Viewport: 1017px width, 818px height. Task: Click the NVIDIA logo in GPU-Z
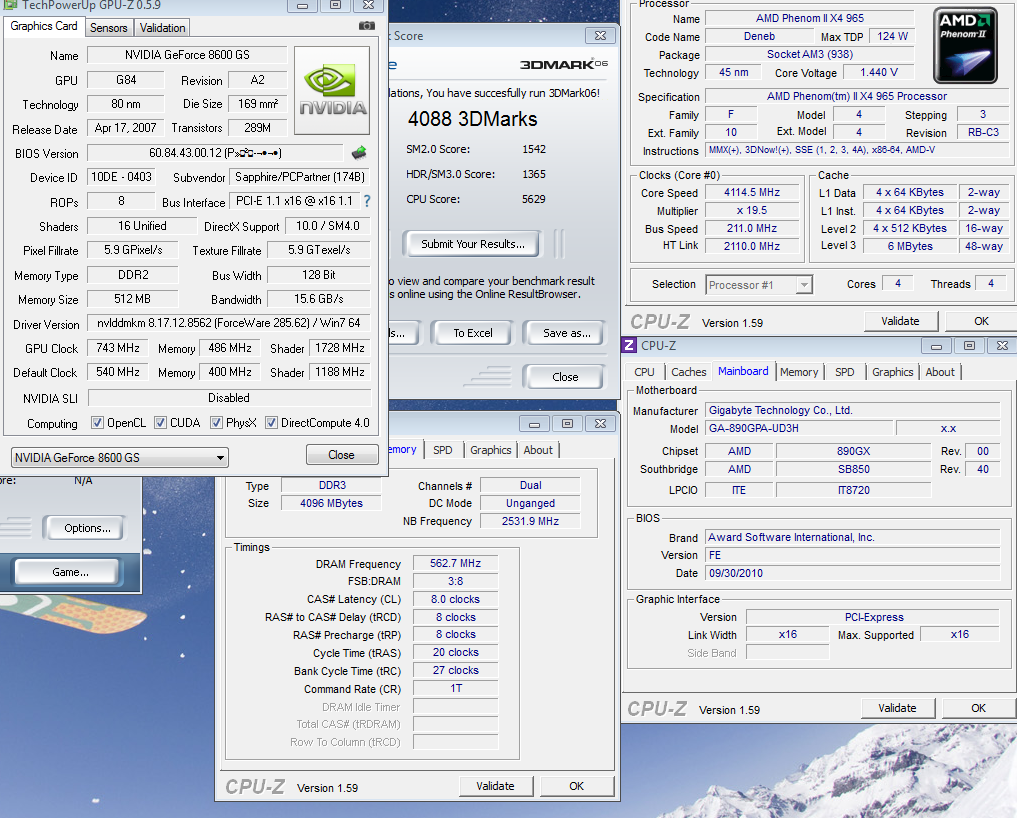click(332, 91)
